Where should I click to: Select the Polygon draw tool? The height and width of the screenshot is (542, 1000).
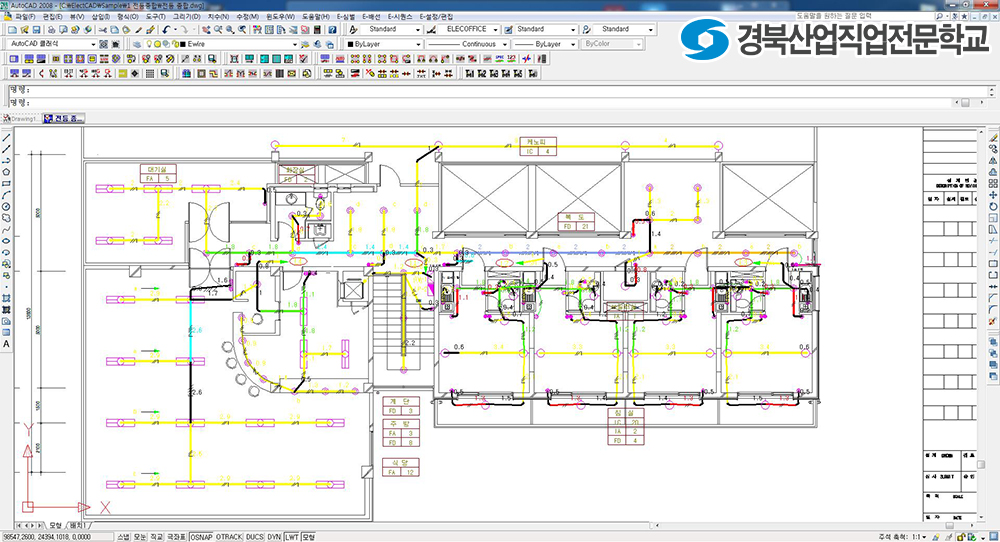point(6,172)
